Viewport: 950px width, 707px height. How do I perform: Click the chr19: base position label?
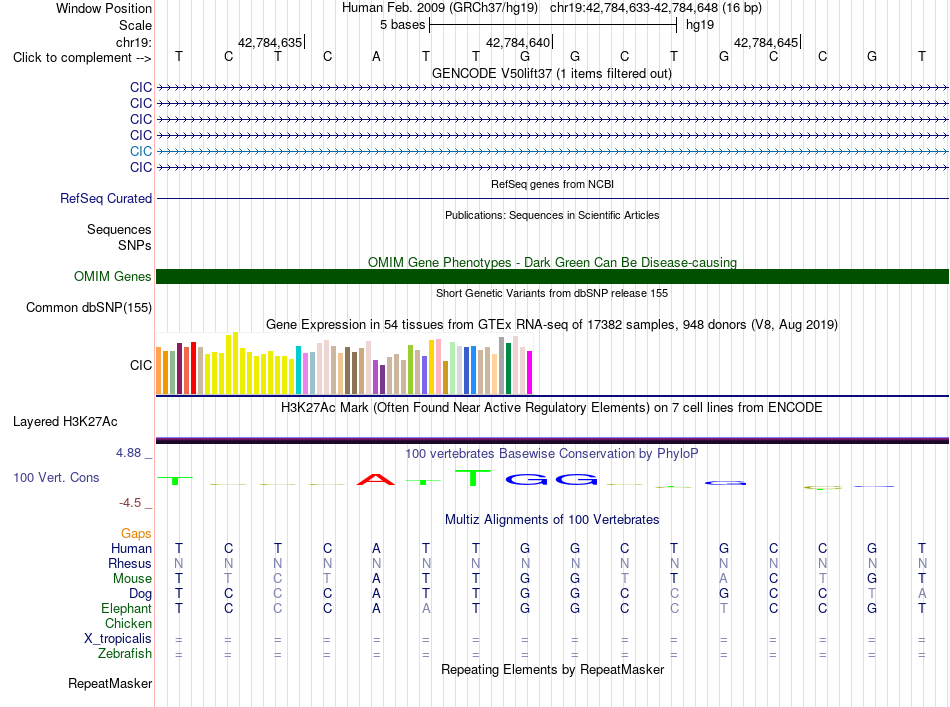[x=134, y=42]
